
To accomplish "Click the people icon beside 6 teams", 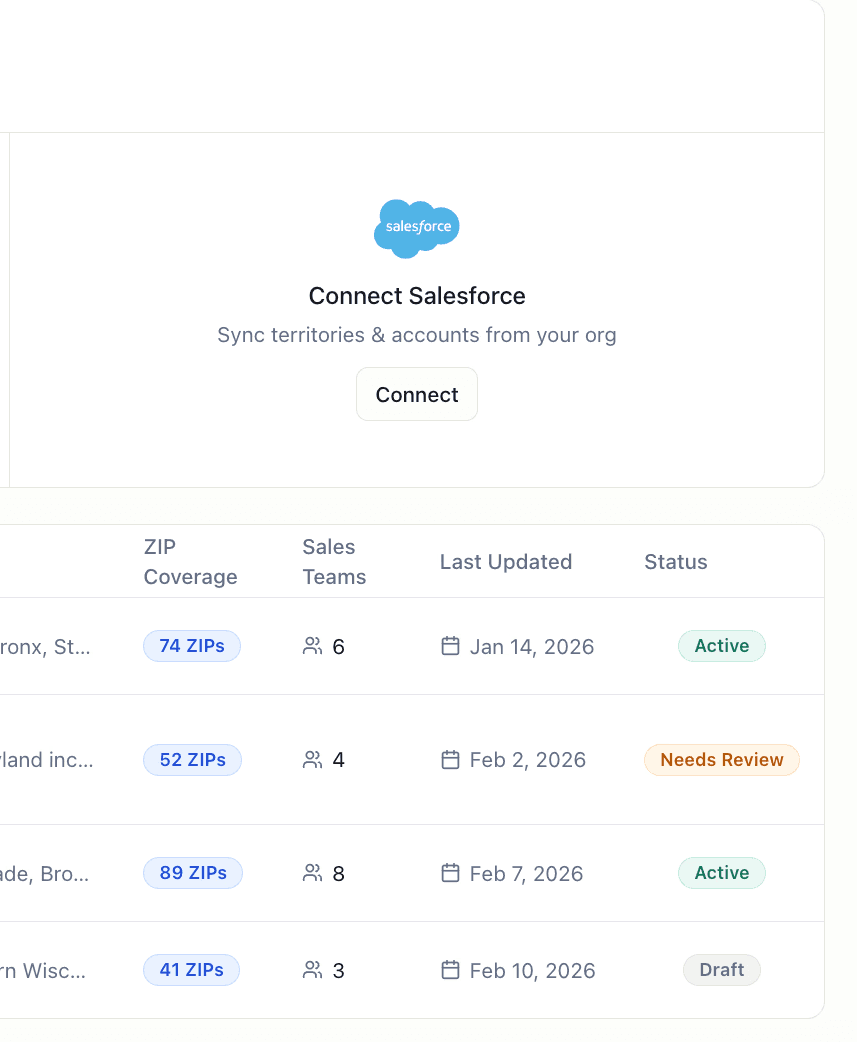I will pyautogui.click(x=312, y=646).
